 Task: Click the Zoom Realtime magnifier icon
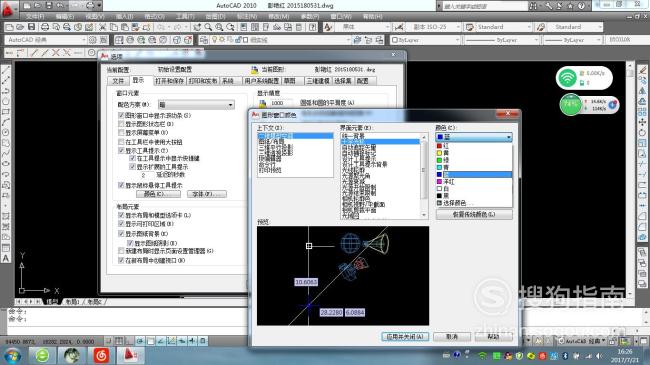tap(208, 27)
